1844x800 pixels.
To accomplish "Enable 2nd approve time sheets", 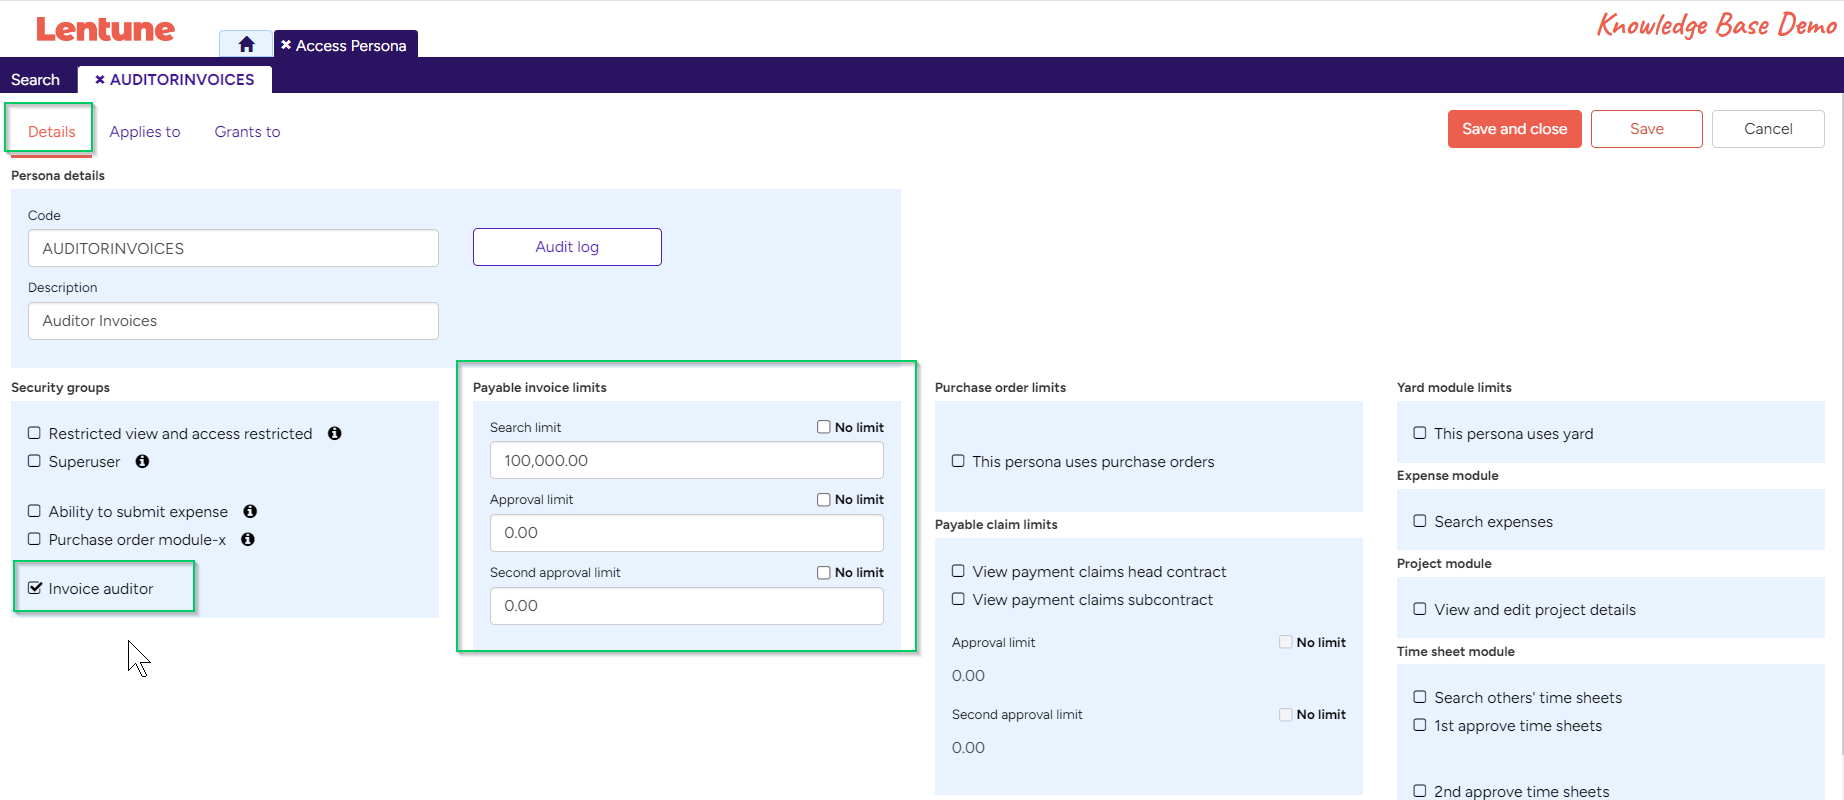I will 1420,791.
